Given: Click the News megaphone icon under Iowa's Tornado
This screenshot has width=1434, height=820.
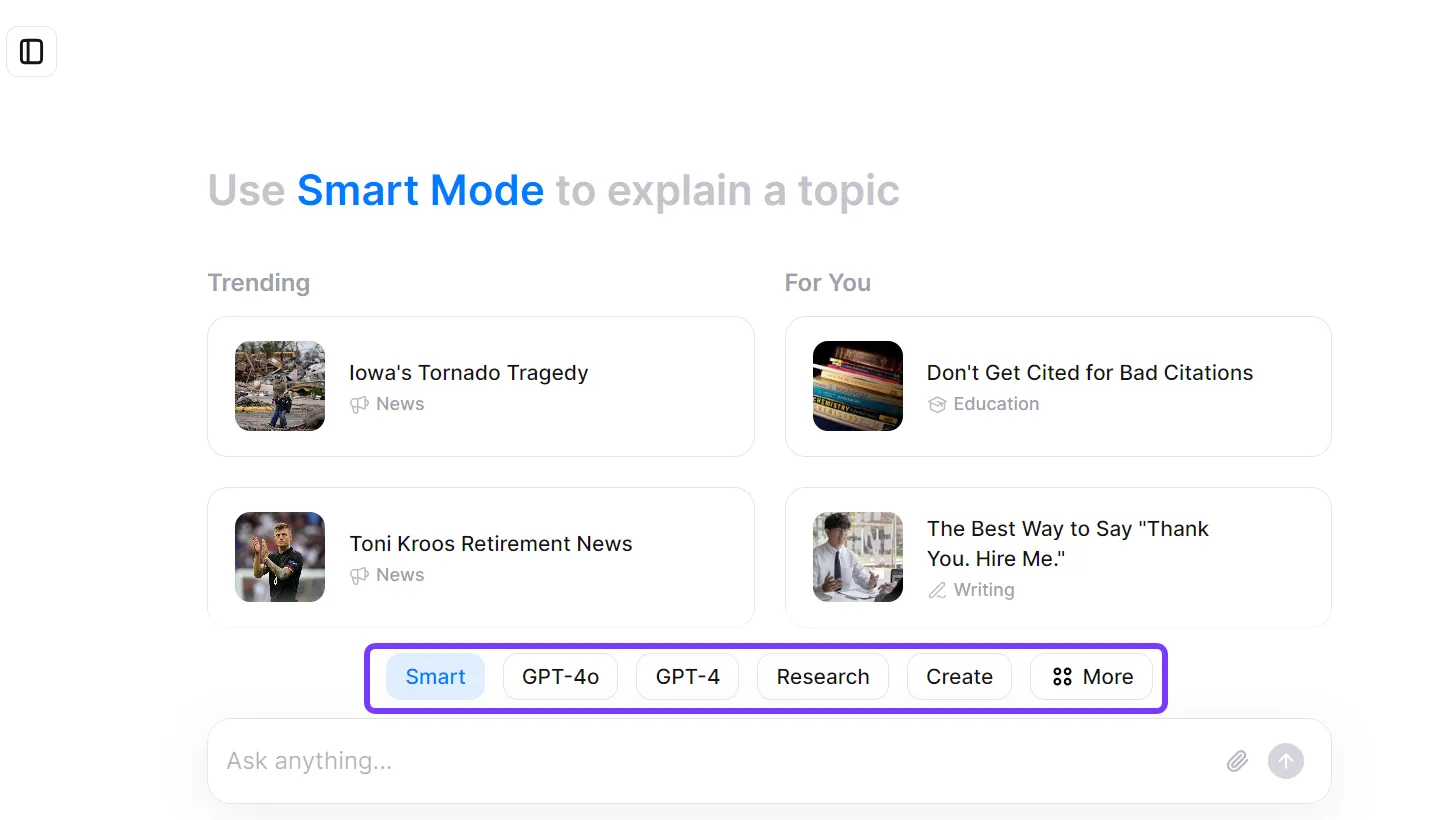Looking at the screenshot, I should point(359,405).
